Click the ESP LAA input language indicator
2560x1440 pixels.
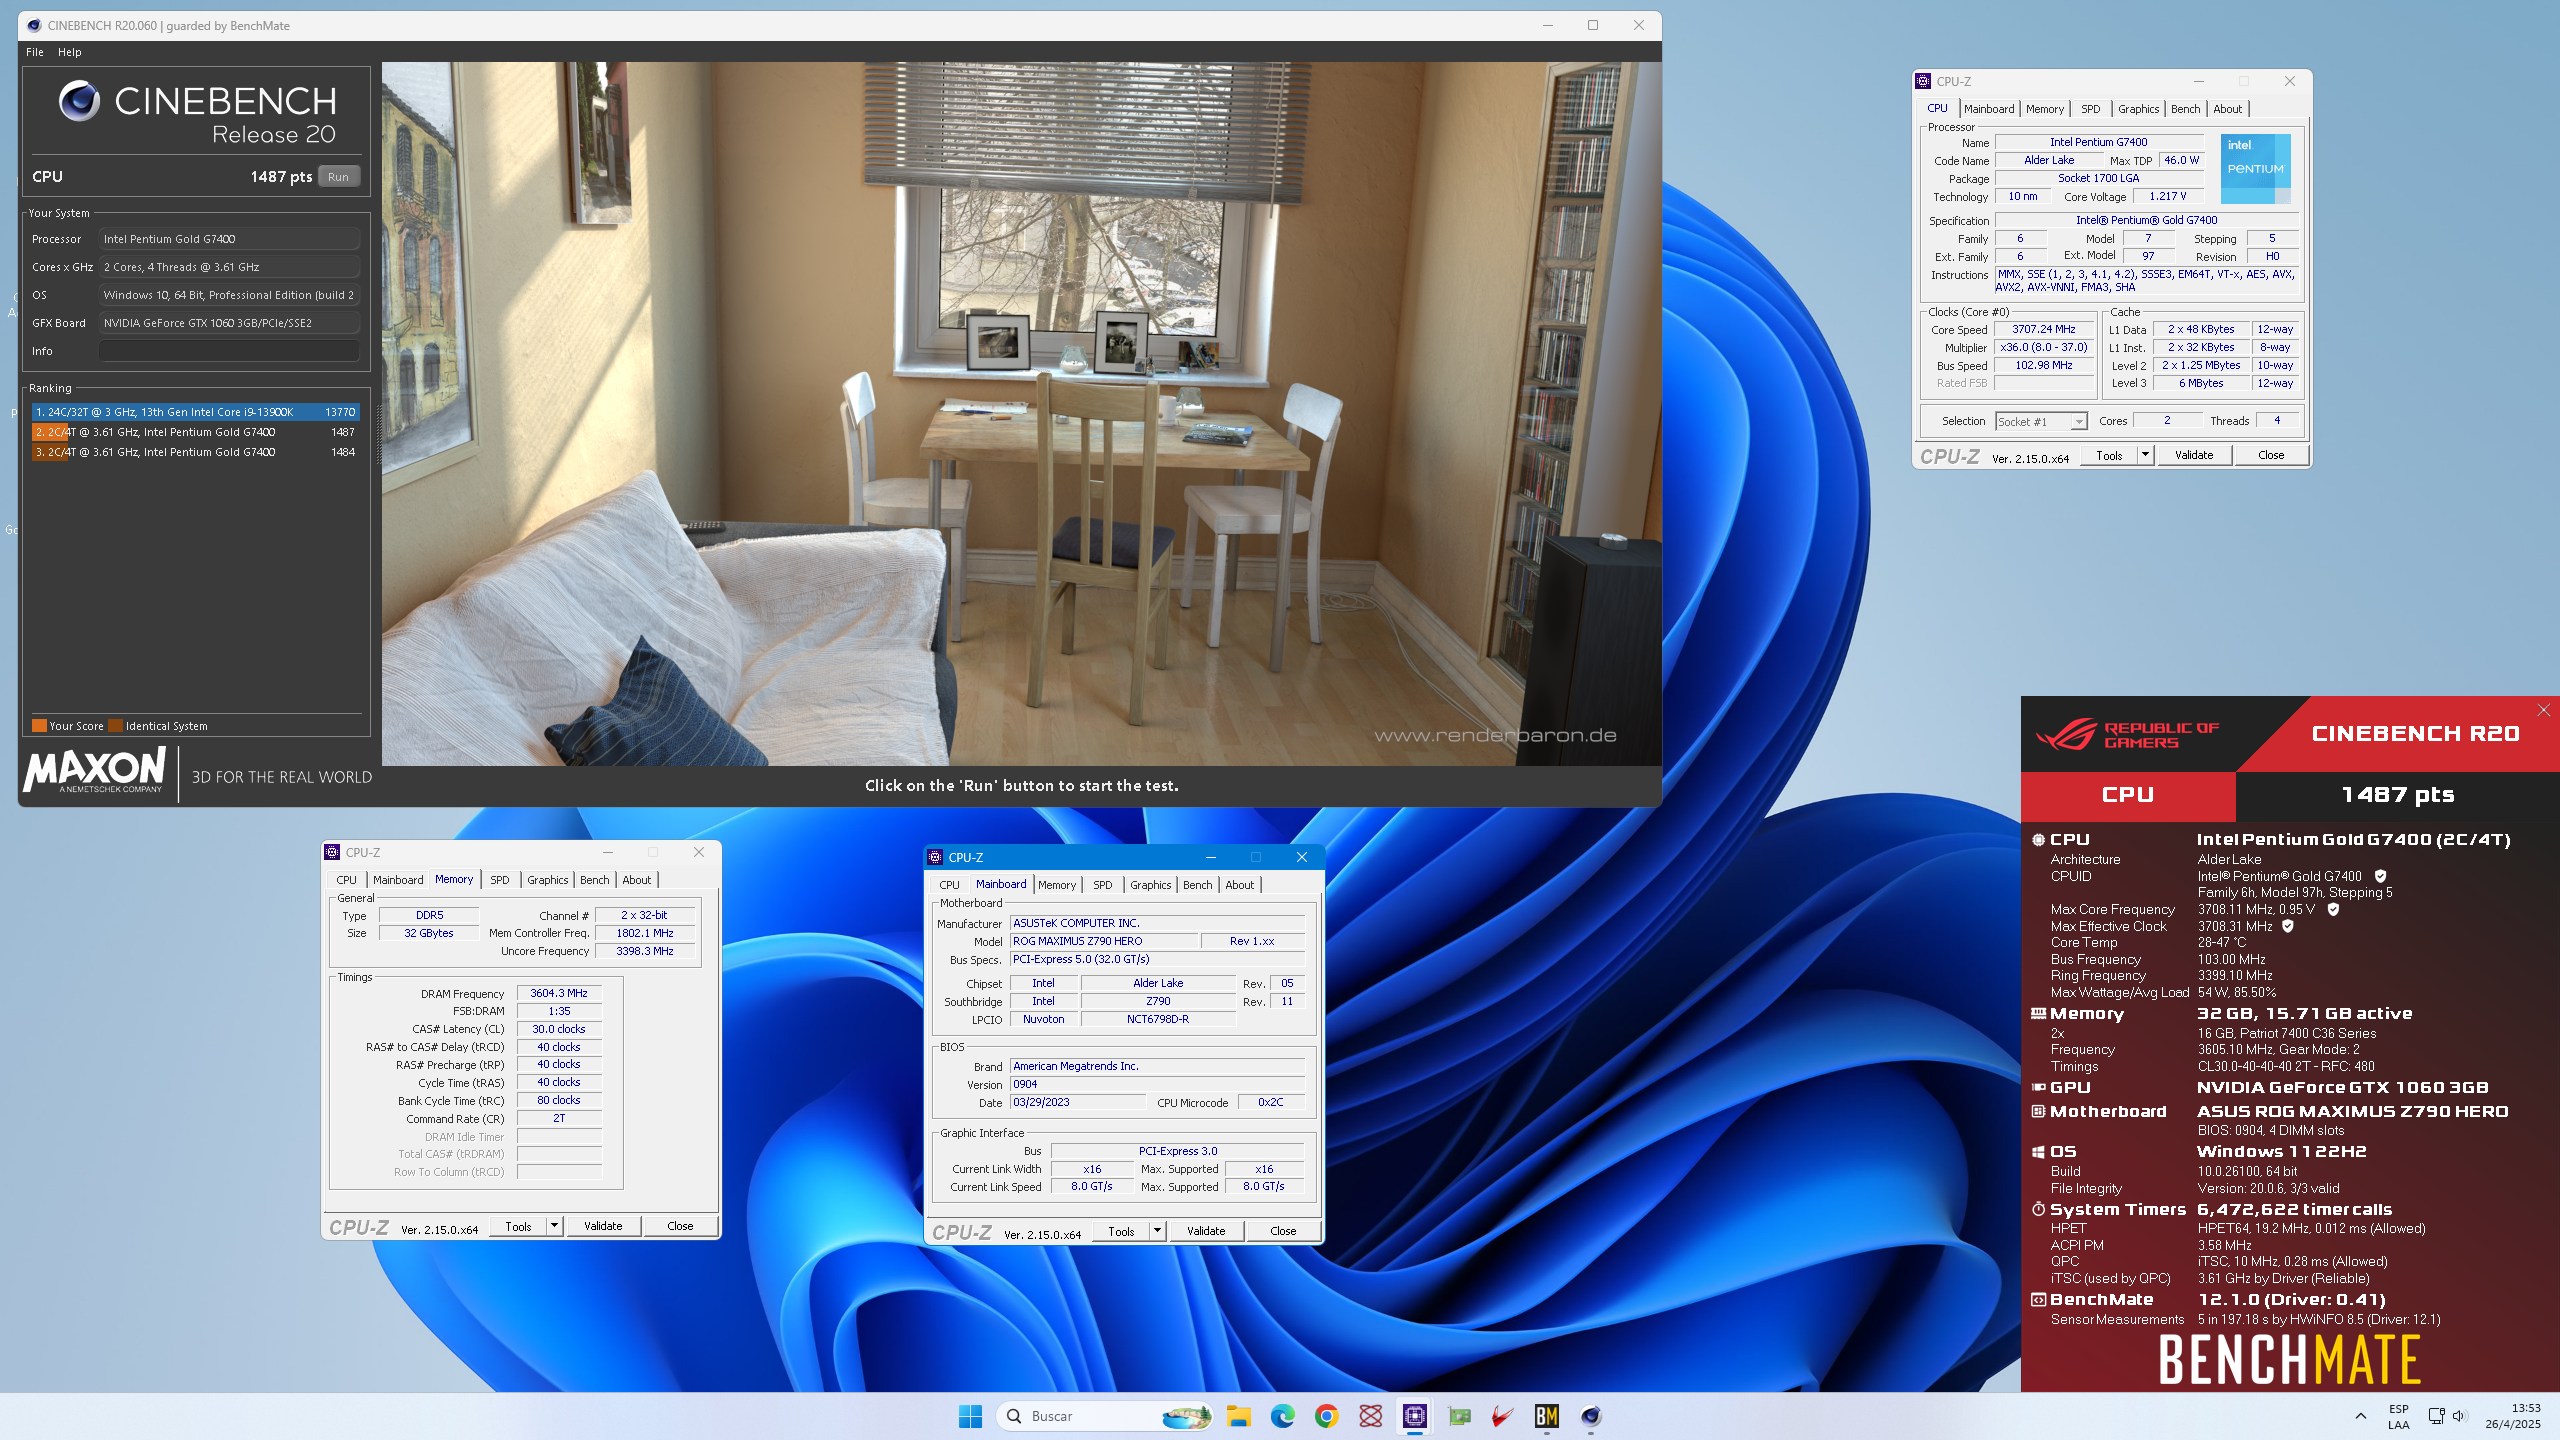click(x=2399, y=1416)
